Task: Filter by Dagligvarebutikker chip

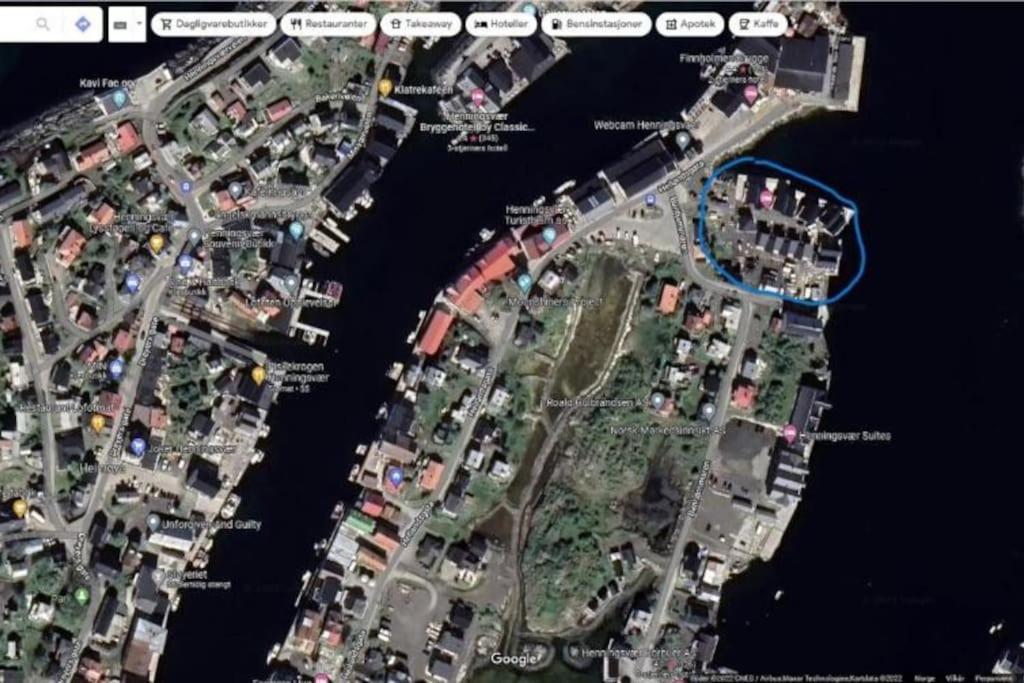Action: (x=214, y=24)
